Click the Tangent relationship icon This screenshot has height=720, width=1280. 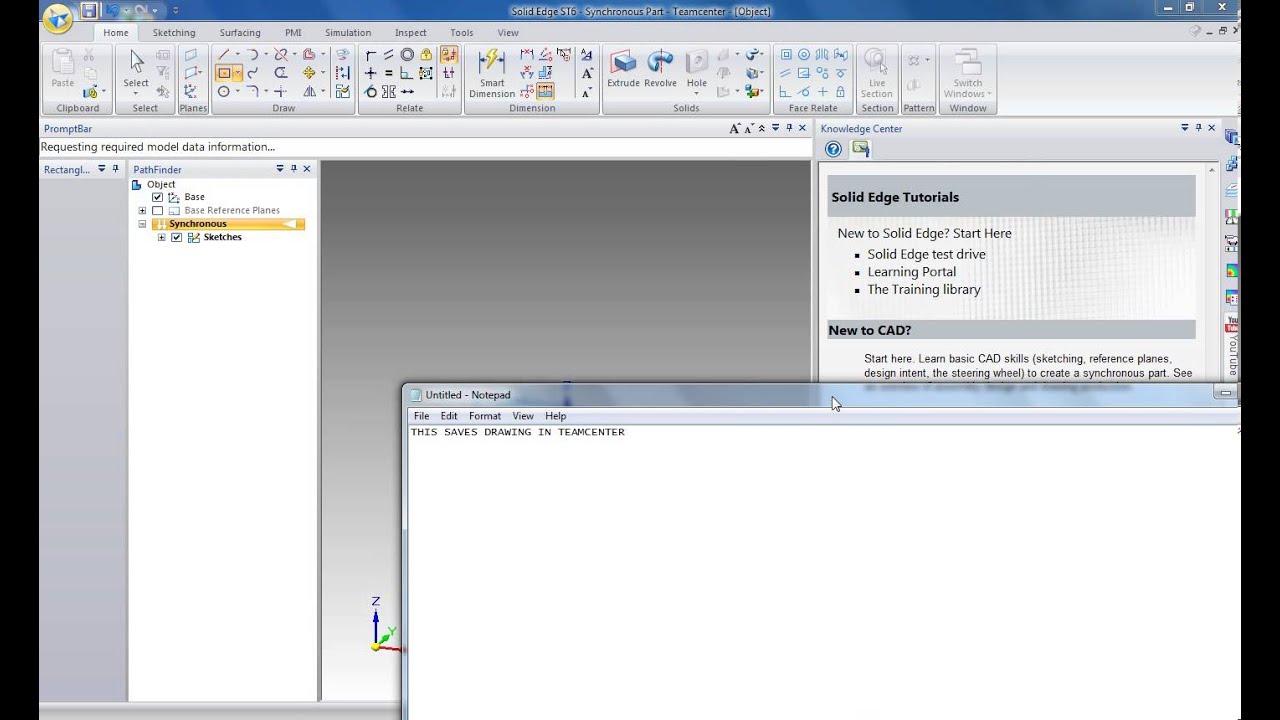(x=371, y=91)
